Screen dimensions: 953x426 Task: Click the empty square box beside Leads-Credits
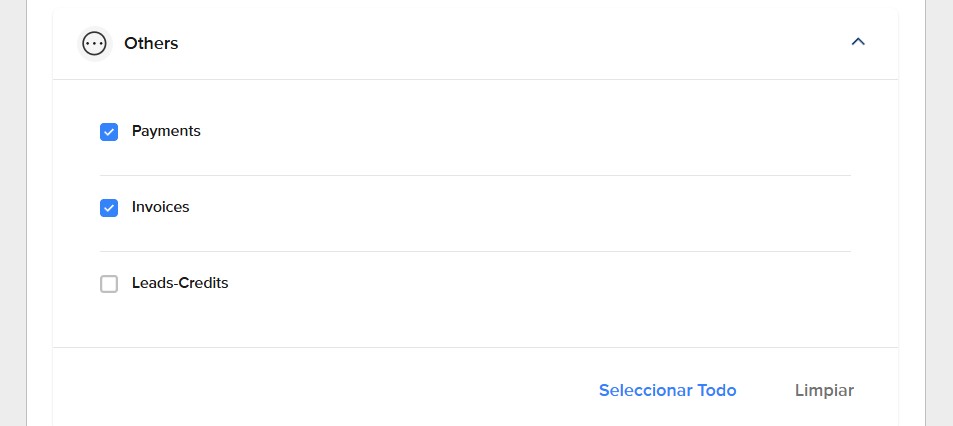(109, 284)
